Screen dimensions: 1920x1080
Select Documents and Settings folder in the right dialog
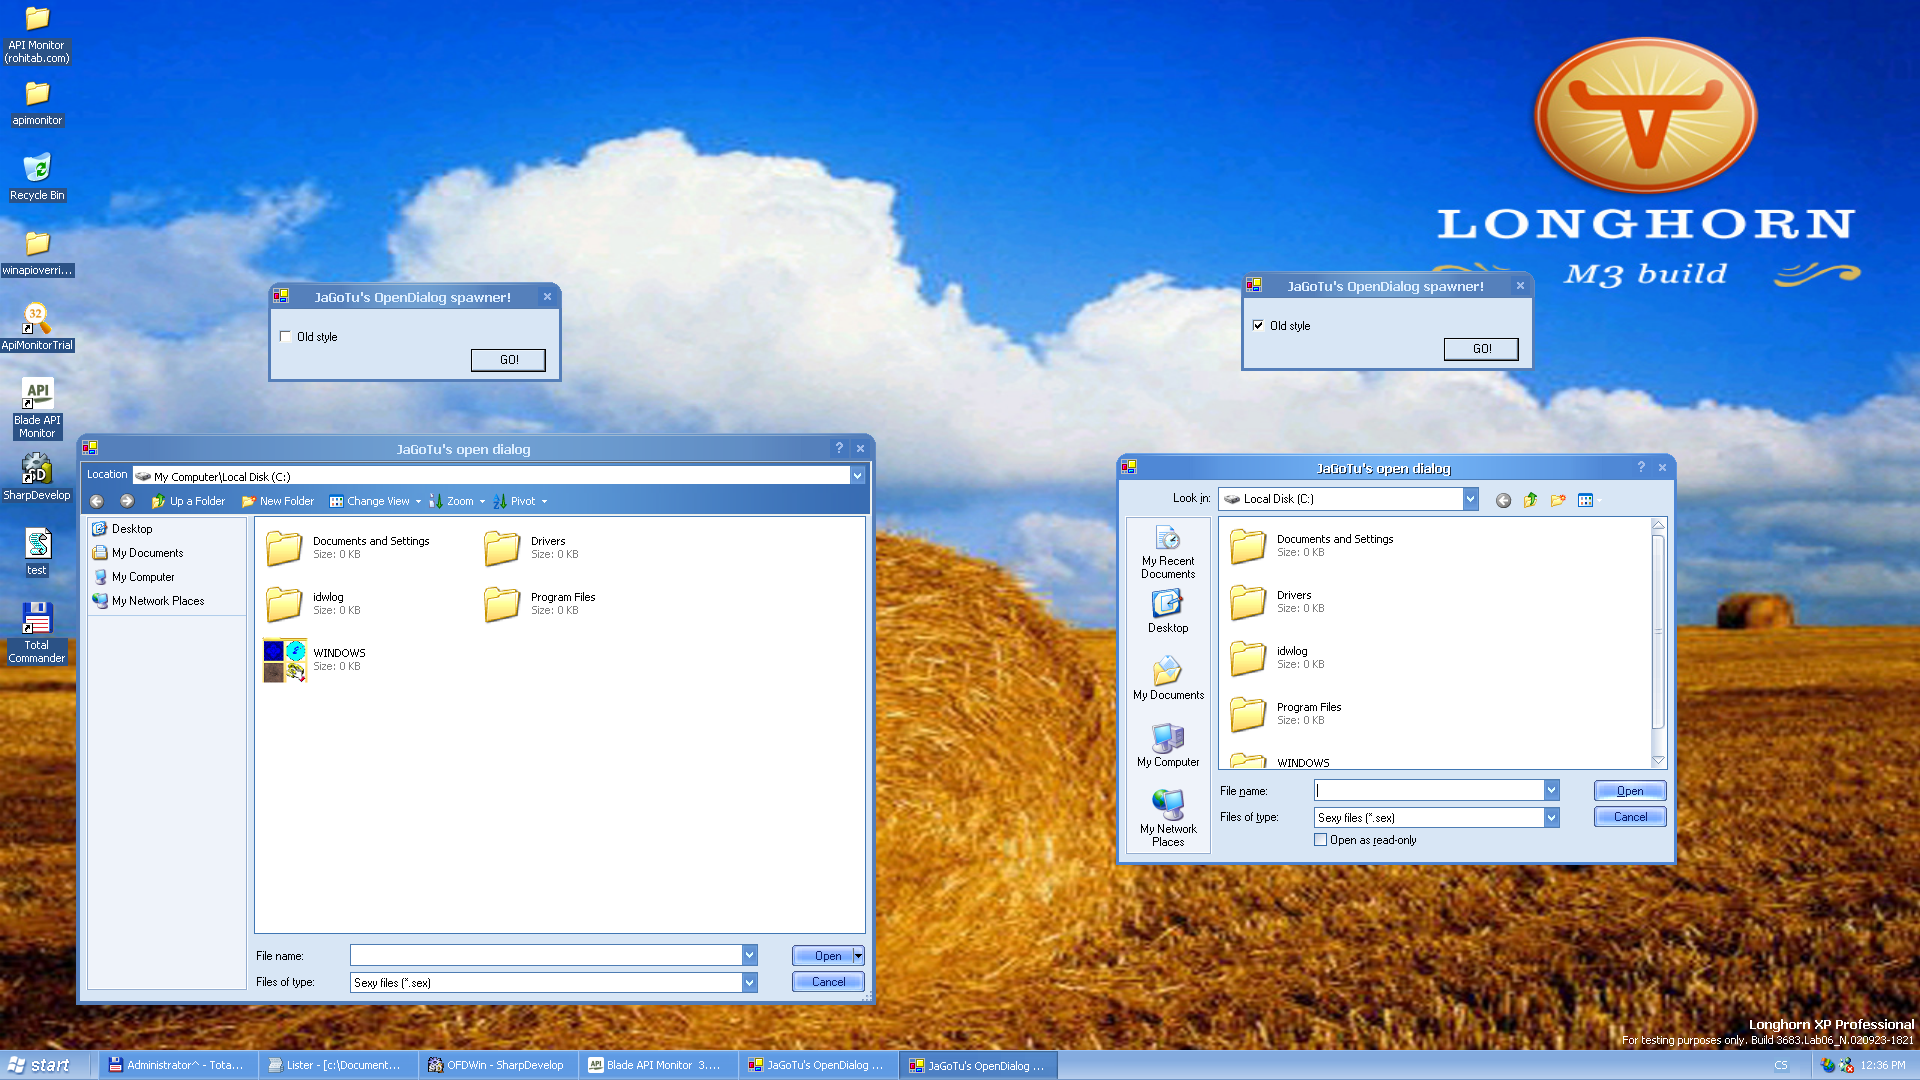click(x=1311, y=545)
